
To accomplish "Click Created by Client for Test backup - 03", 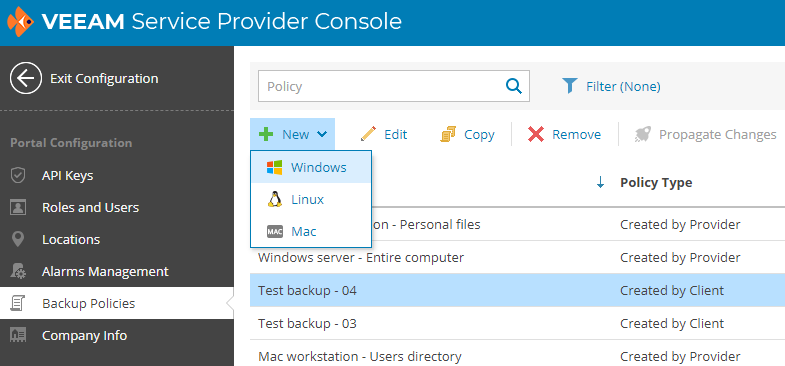I will [672, 323].
